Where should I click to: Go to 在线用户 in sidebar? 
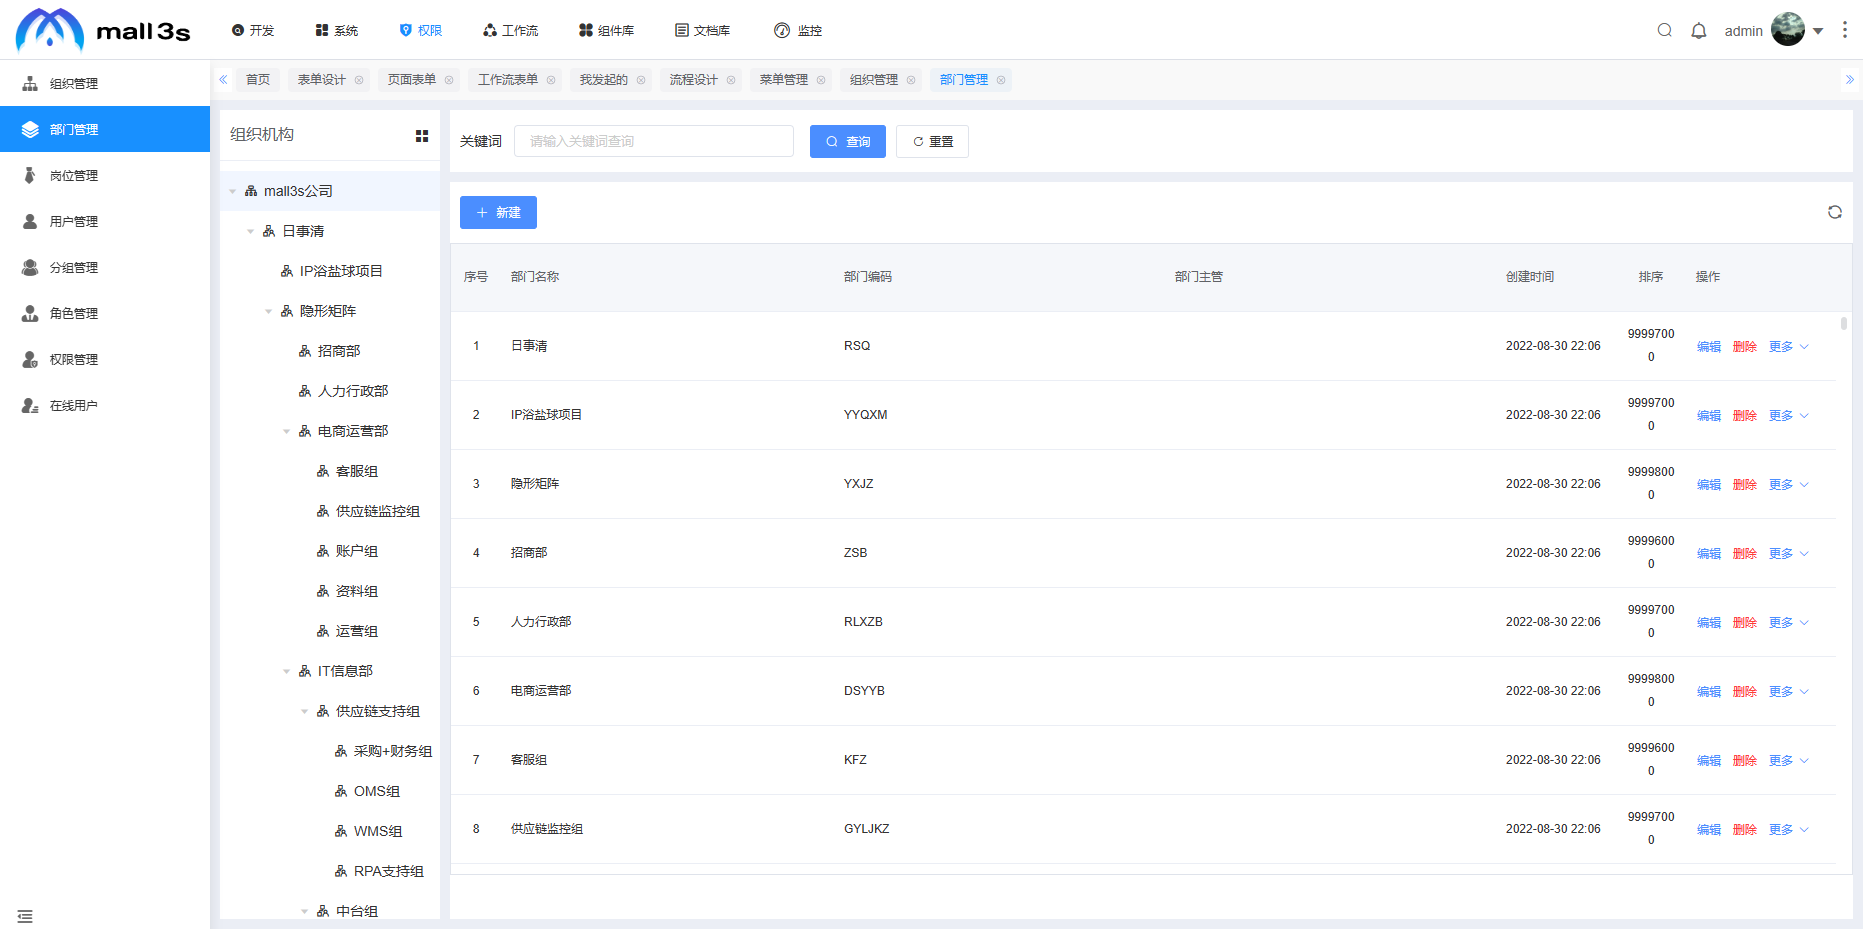click(105, 405)
